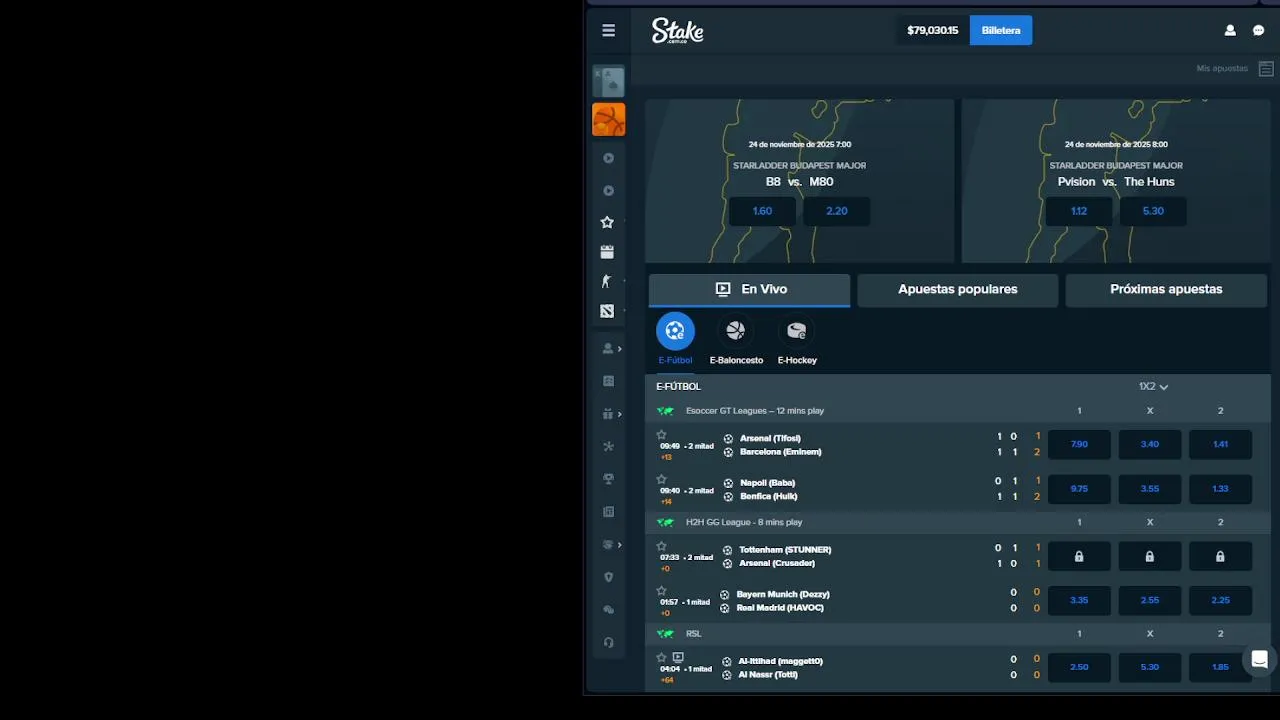Image resolution: width=1280 pixels, height=720 pixels.
Task: Open the speech bubbles icon in sidebar
Action: (x=608, y=610)
